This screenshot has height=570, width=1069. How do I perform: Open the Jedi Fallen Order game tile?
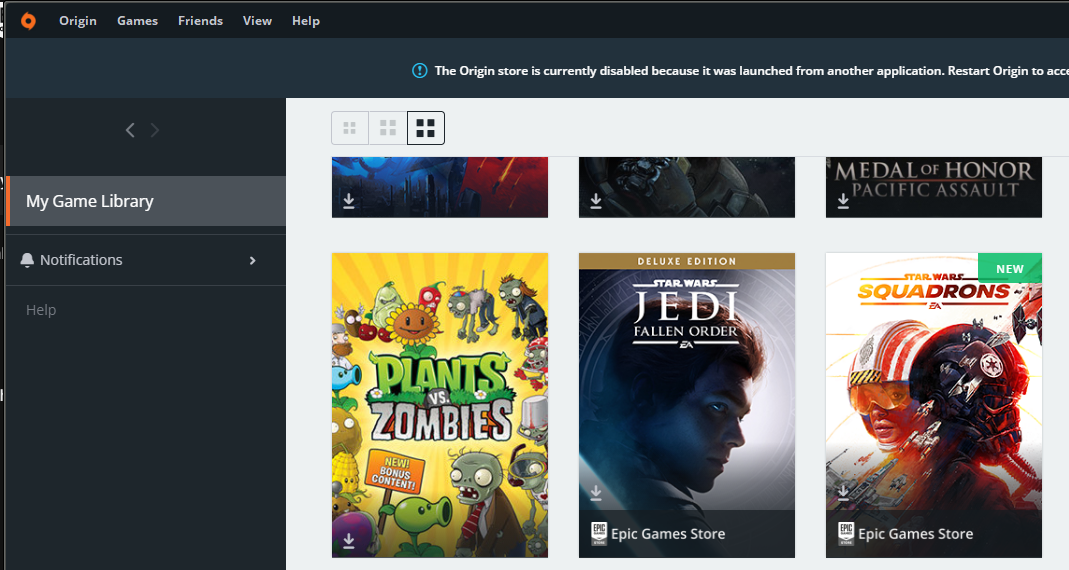point(687,405)
